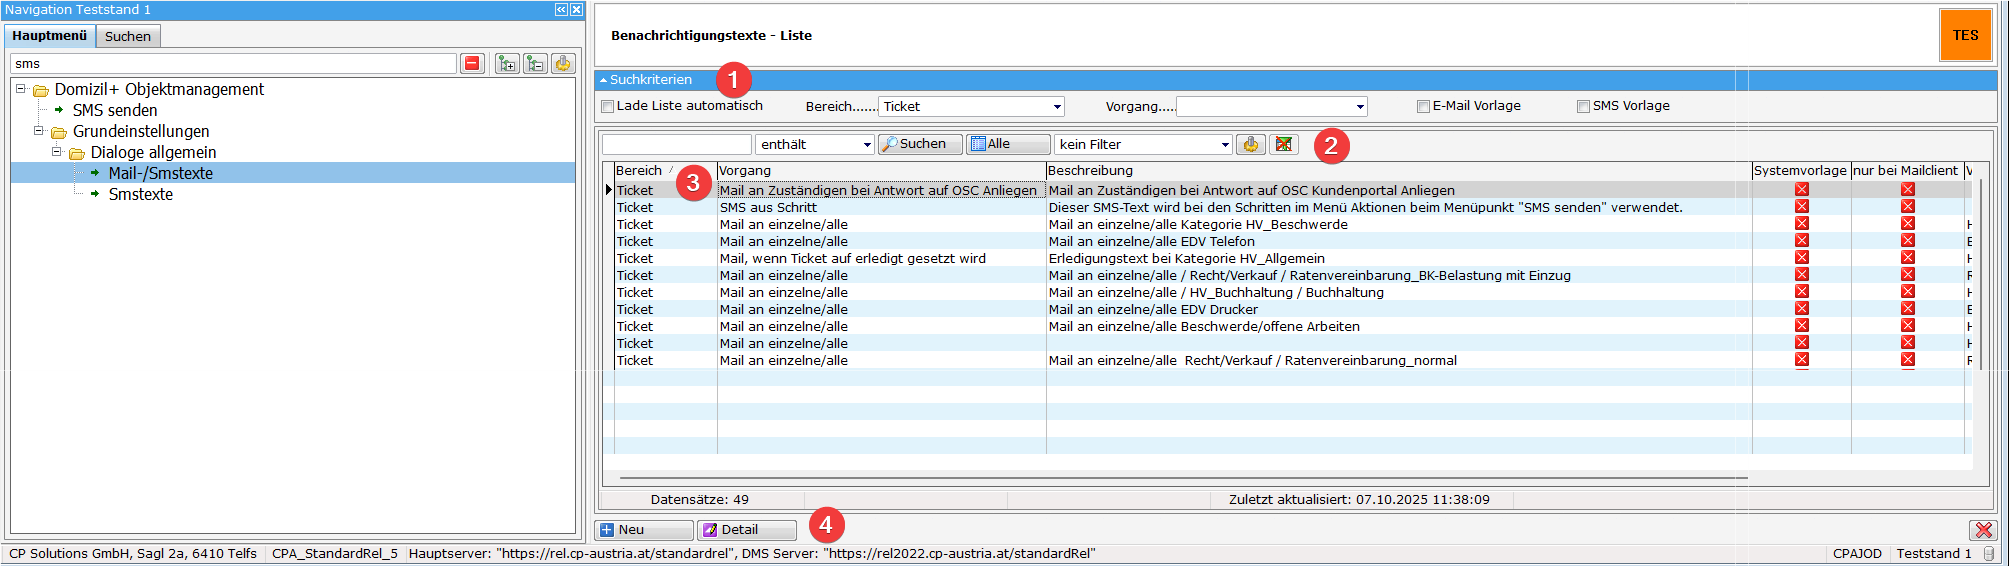Collapse all tree nodes in the navigation
This screenshot has height=566, width=2009.
coord(535,64)
